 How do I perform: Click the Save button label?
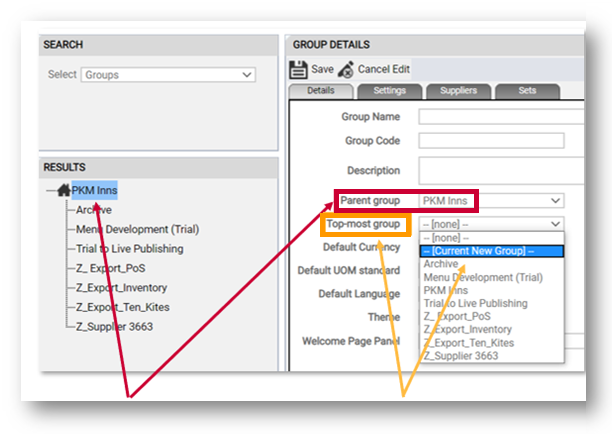pos(322,69)
